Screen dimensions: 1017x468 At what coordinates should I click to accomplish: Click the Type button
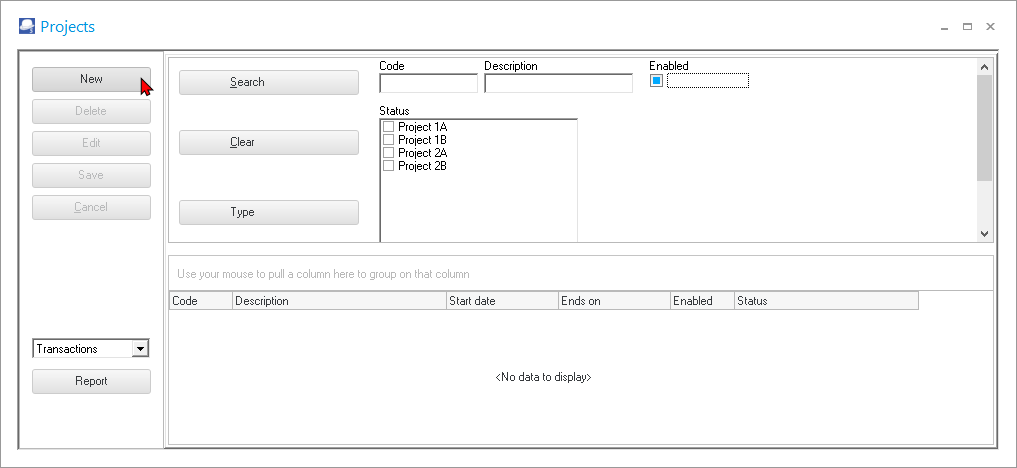[x=268, y=213]
